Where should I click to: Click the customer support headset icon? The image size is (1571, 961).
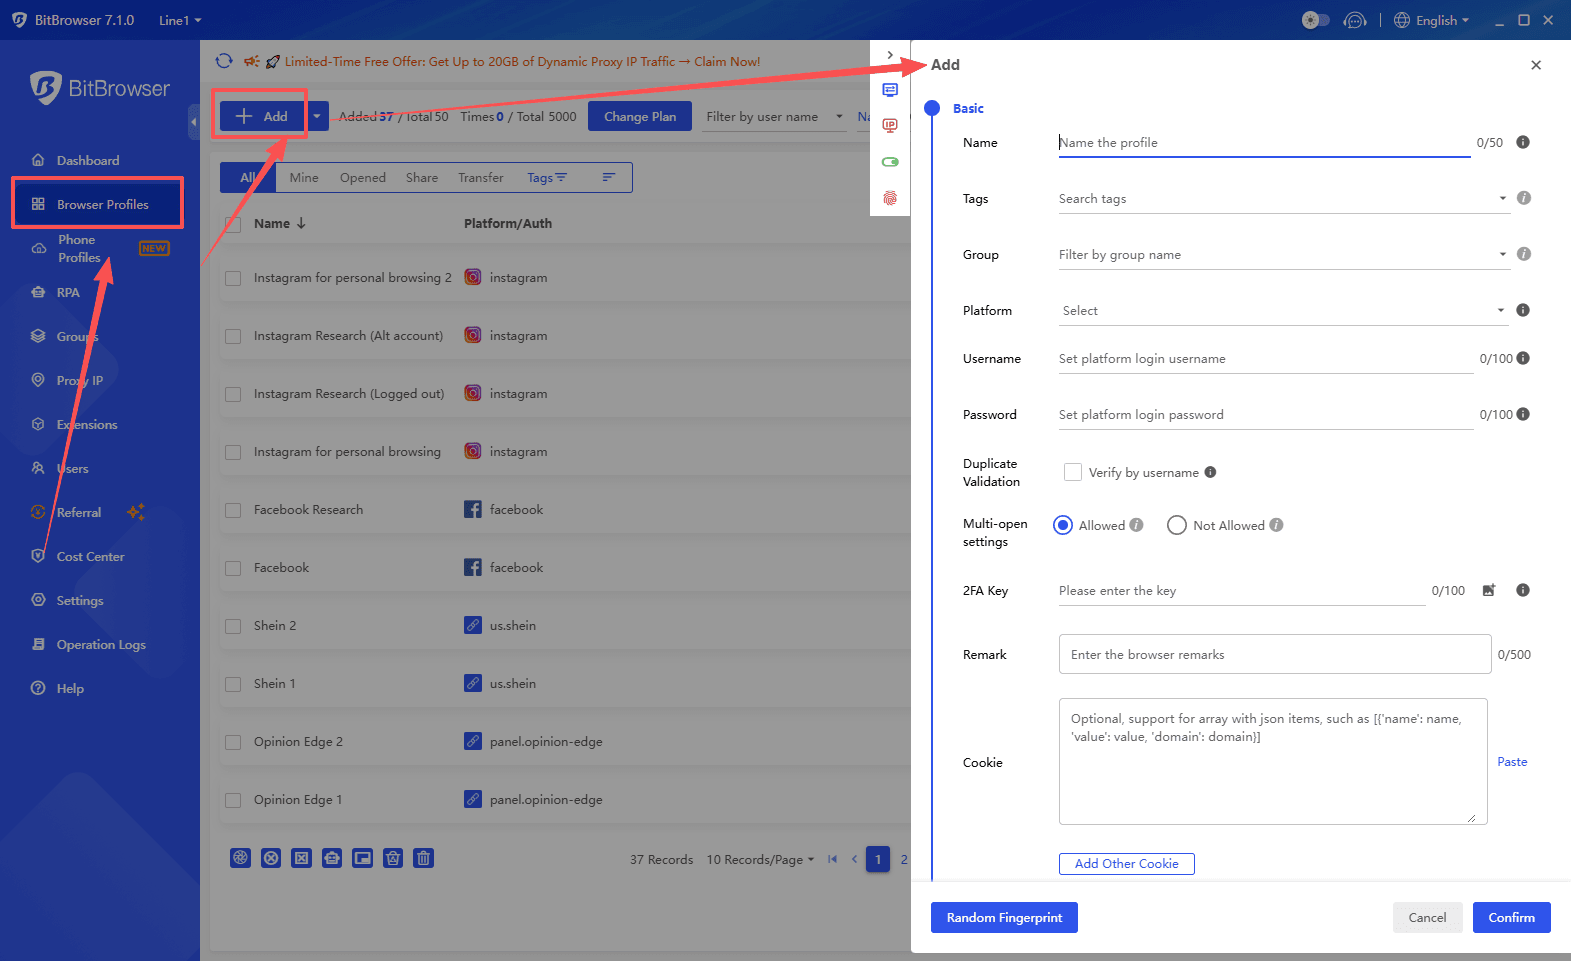[1355, 20]
